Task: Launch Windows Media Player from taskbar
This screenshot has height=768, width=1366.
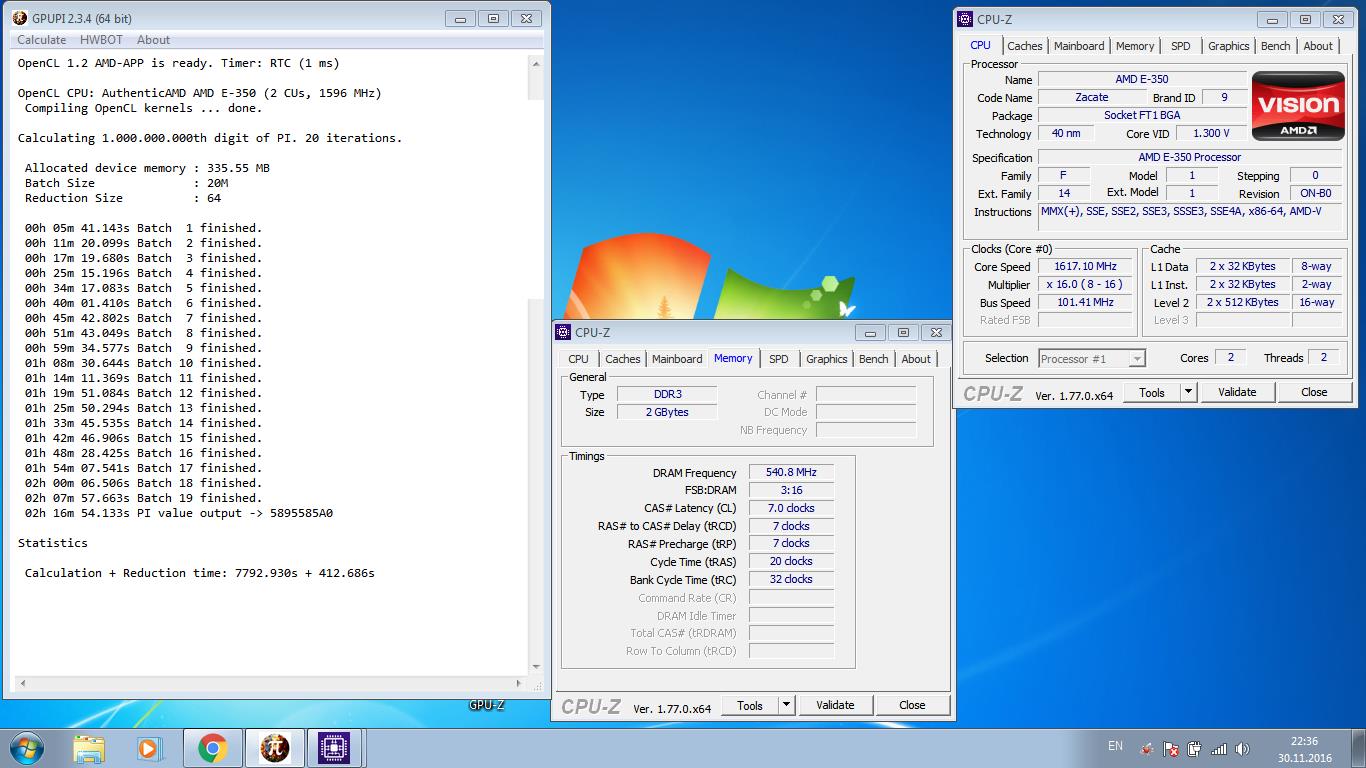Action: pyautogui.click(x=150, y=748)
